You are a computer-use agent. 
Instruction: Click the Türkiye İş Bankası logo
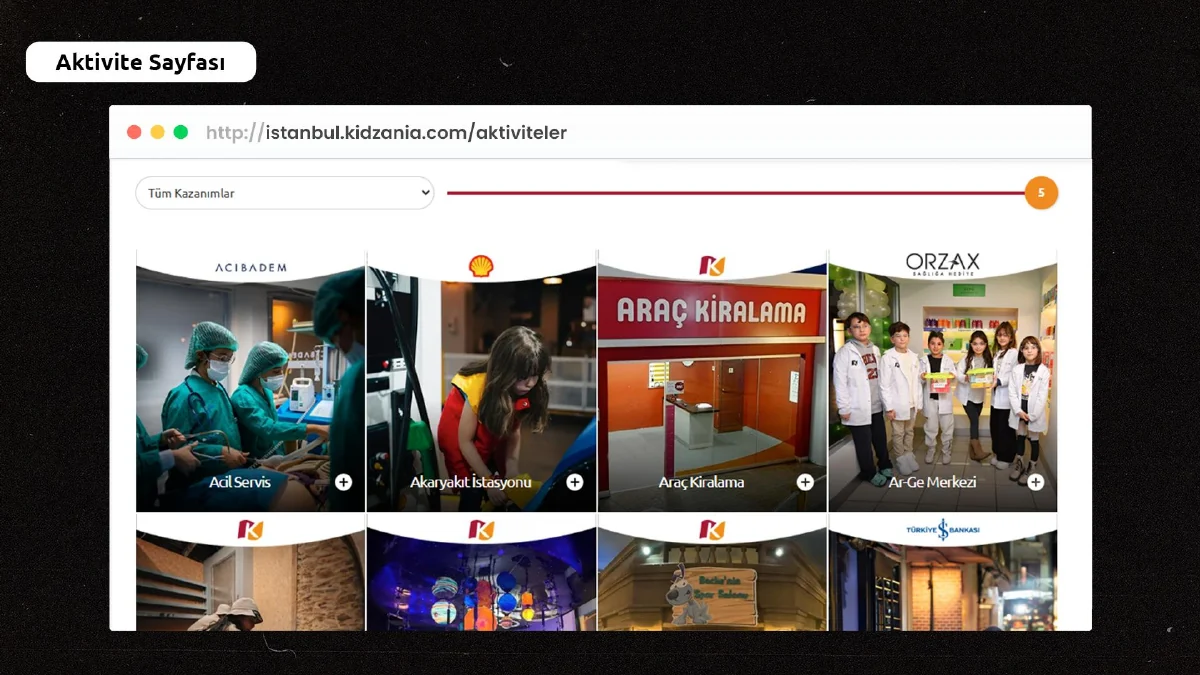tap(942, 529)
